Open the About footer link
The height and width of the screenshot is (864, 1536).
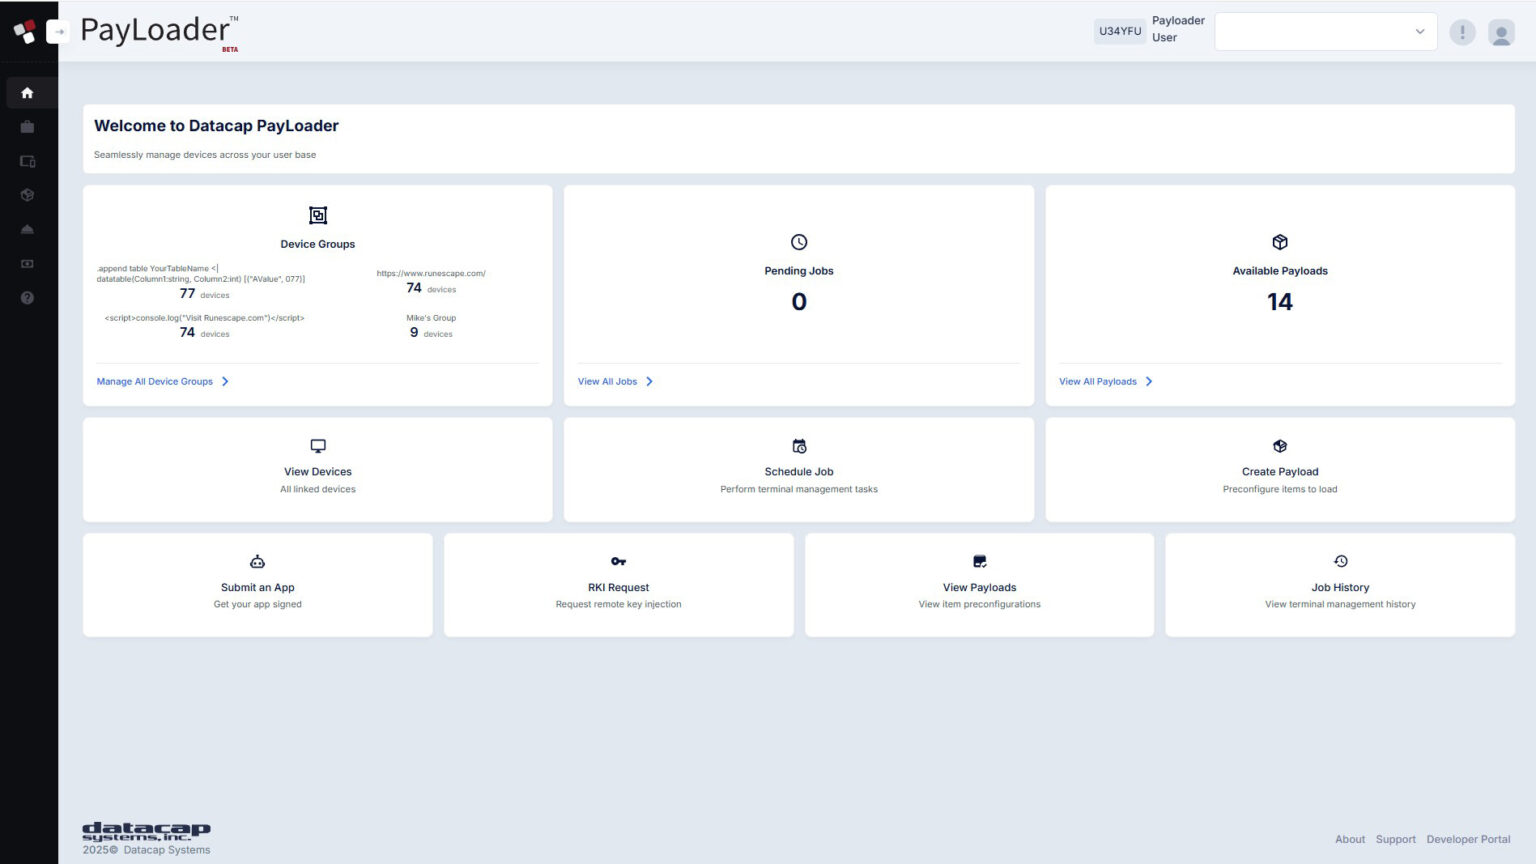(x=1350, y=839)
